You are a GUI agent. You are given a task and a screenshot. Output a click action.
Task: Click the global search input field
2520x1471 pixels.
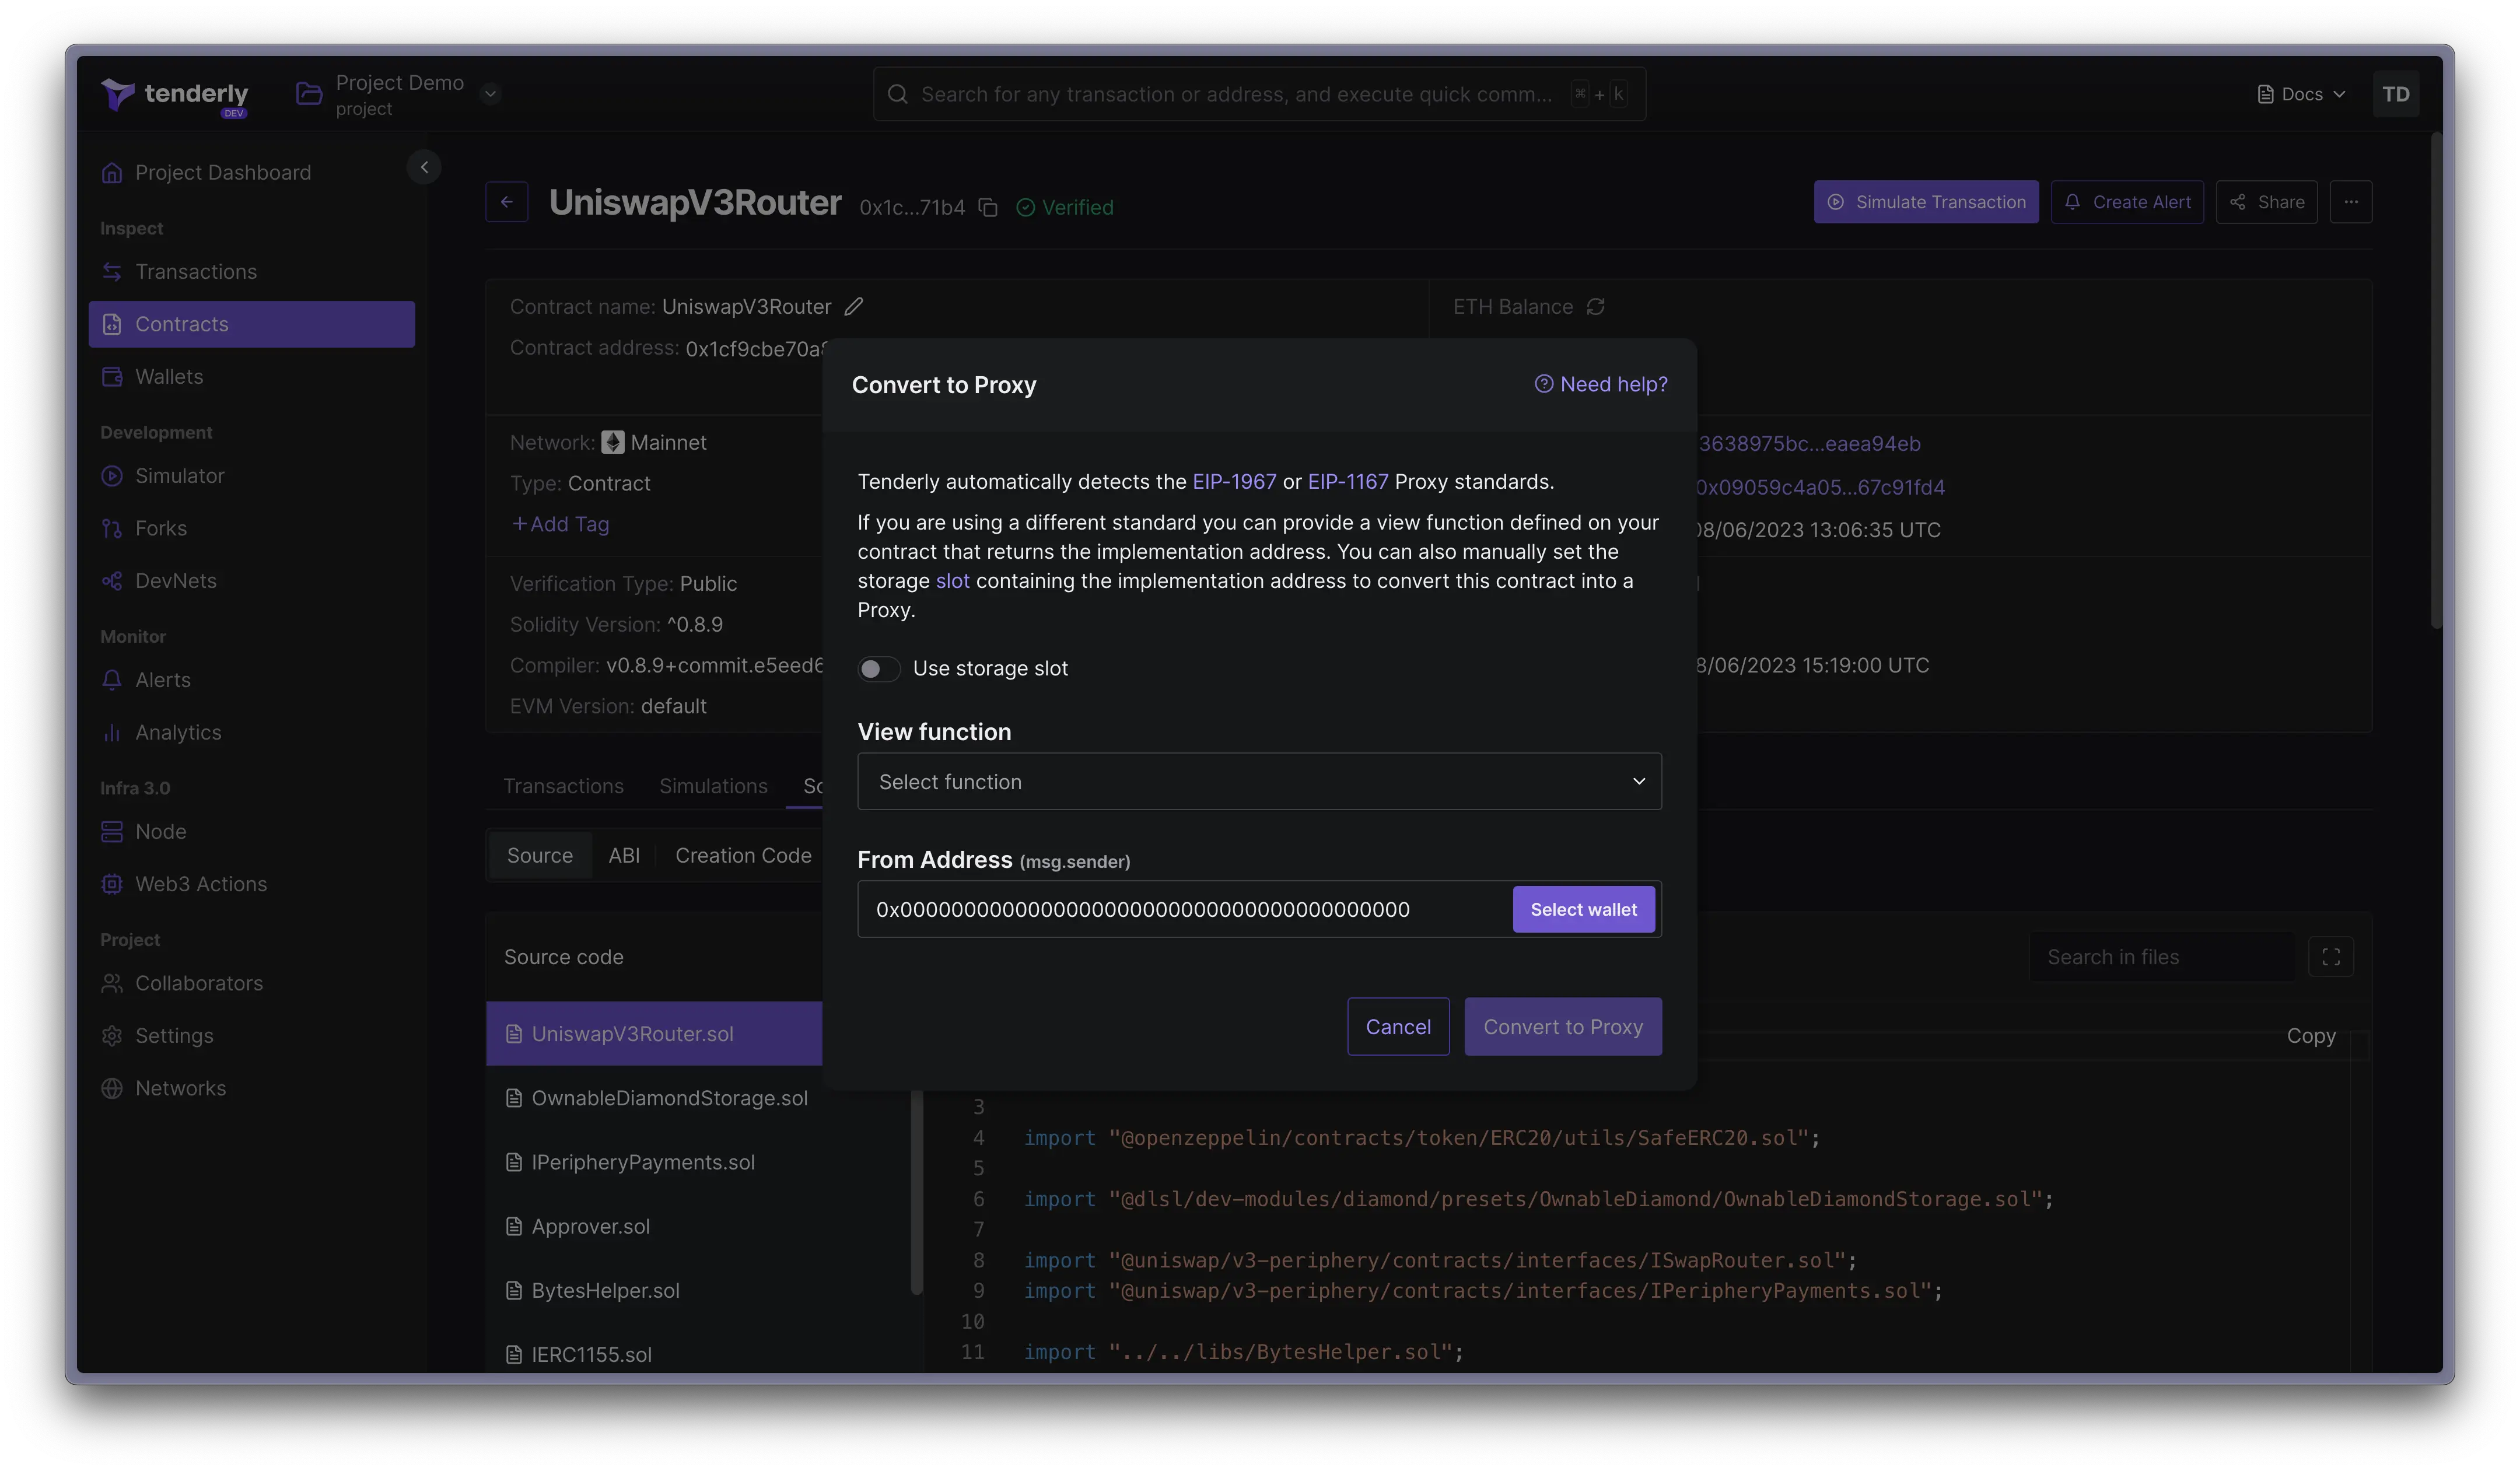1259,94
